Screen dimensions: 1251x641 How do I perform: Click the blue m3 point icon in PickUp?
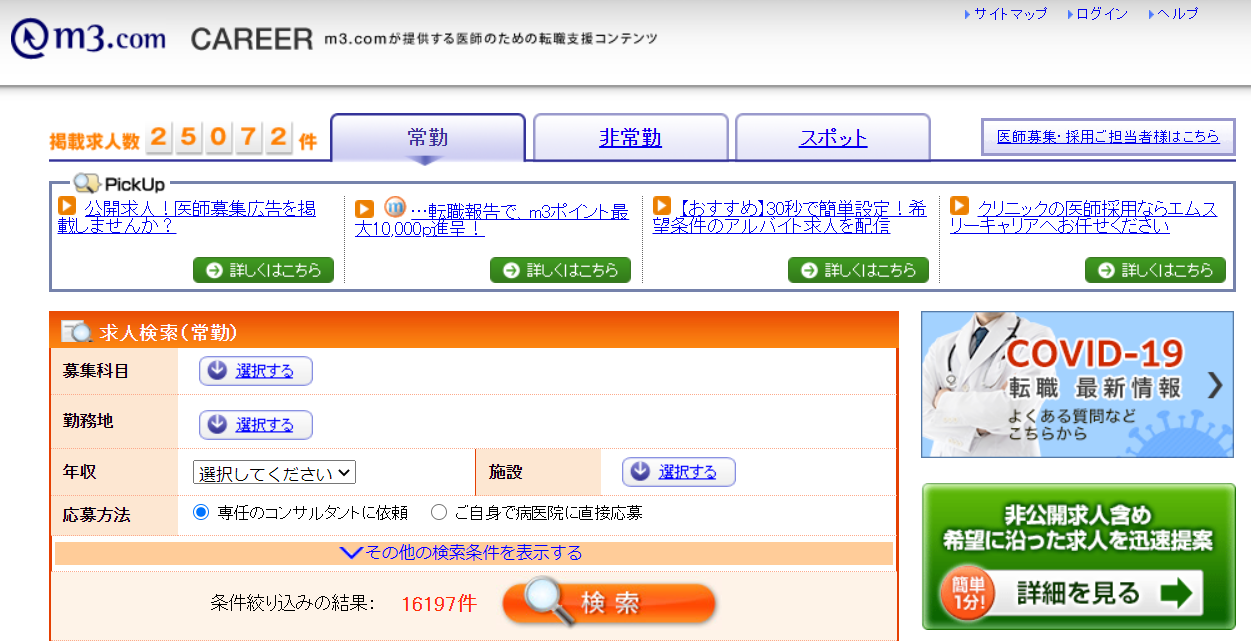pyautogui.click(x=395, y=207)
